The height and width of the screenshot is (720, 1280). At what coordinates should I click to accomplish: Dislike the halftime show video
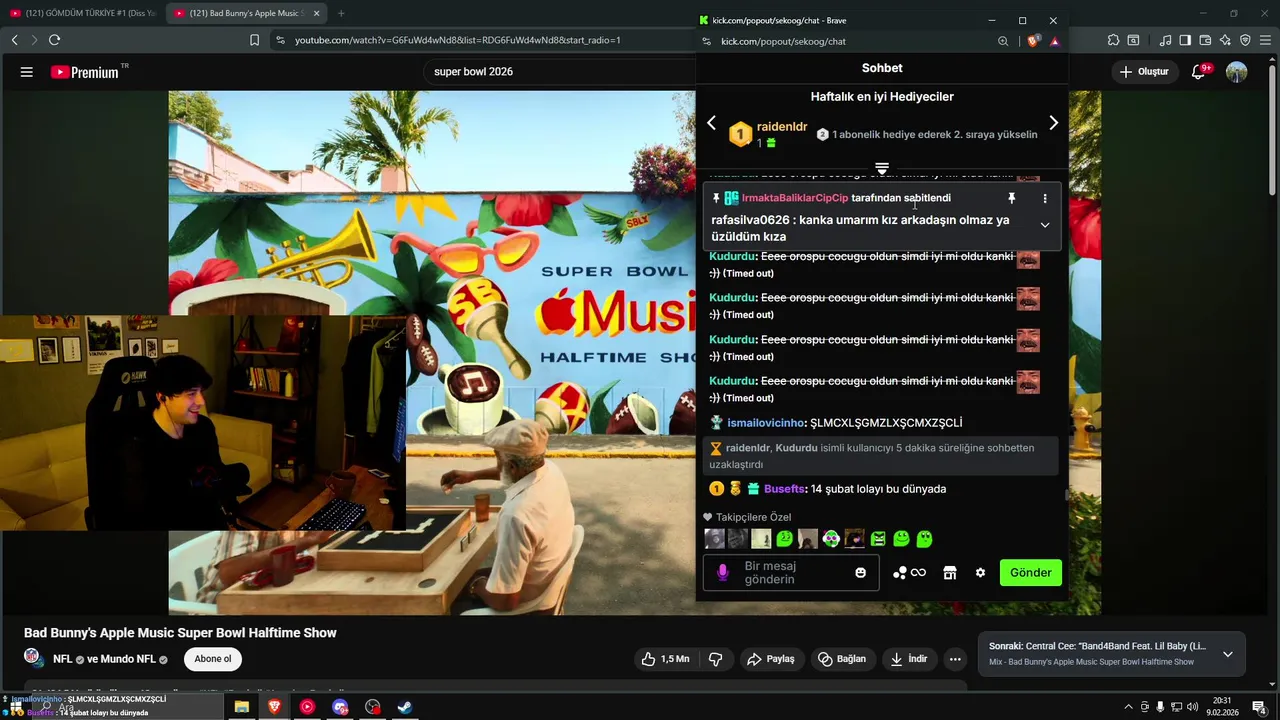point(716,659)
